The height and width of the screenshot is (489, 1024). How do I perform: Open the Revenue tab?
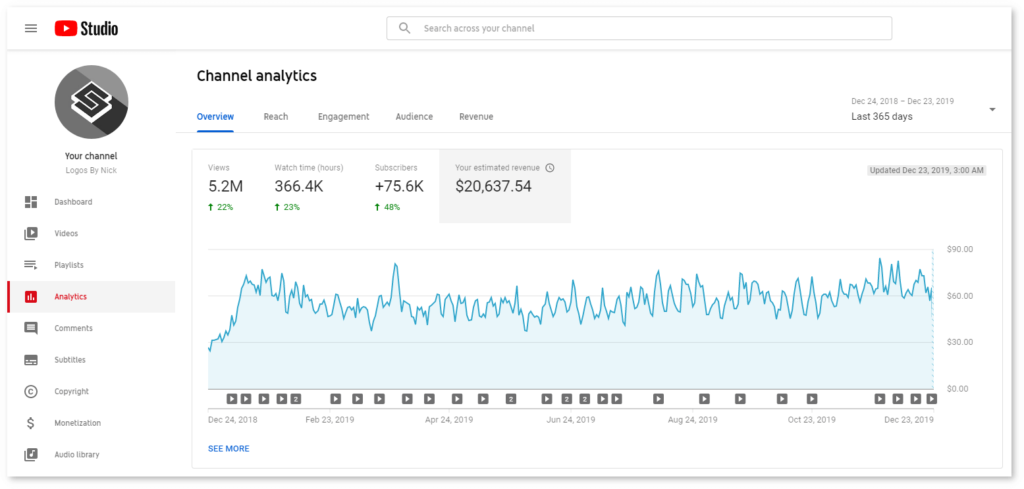pos(476,117)
